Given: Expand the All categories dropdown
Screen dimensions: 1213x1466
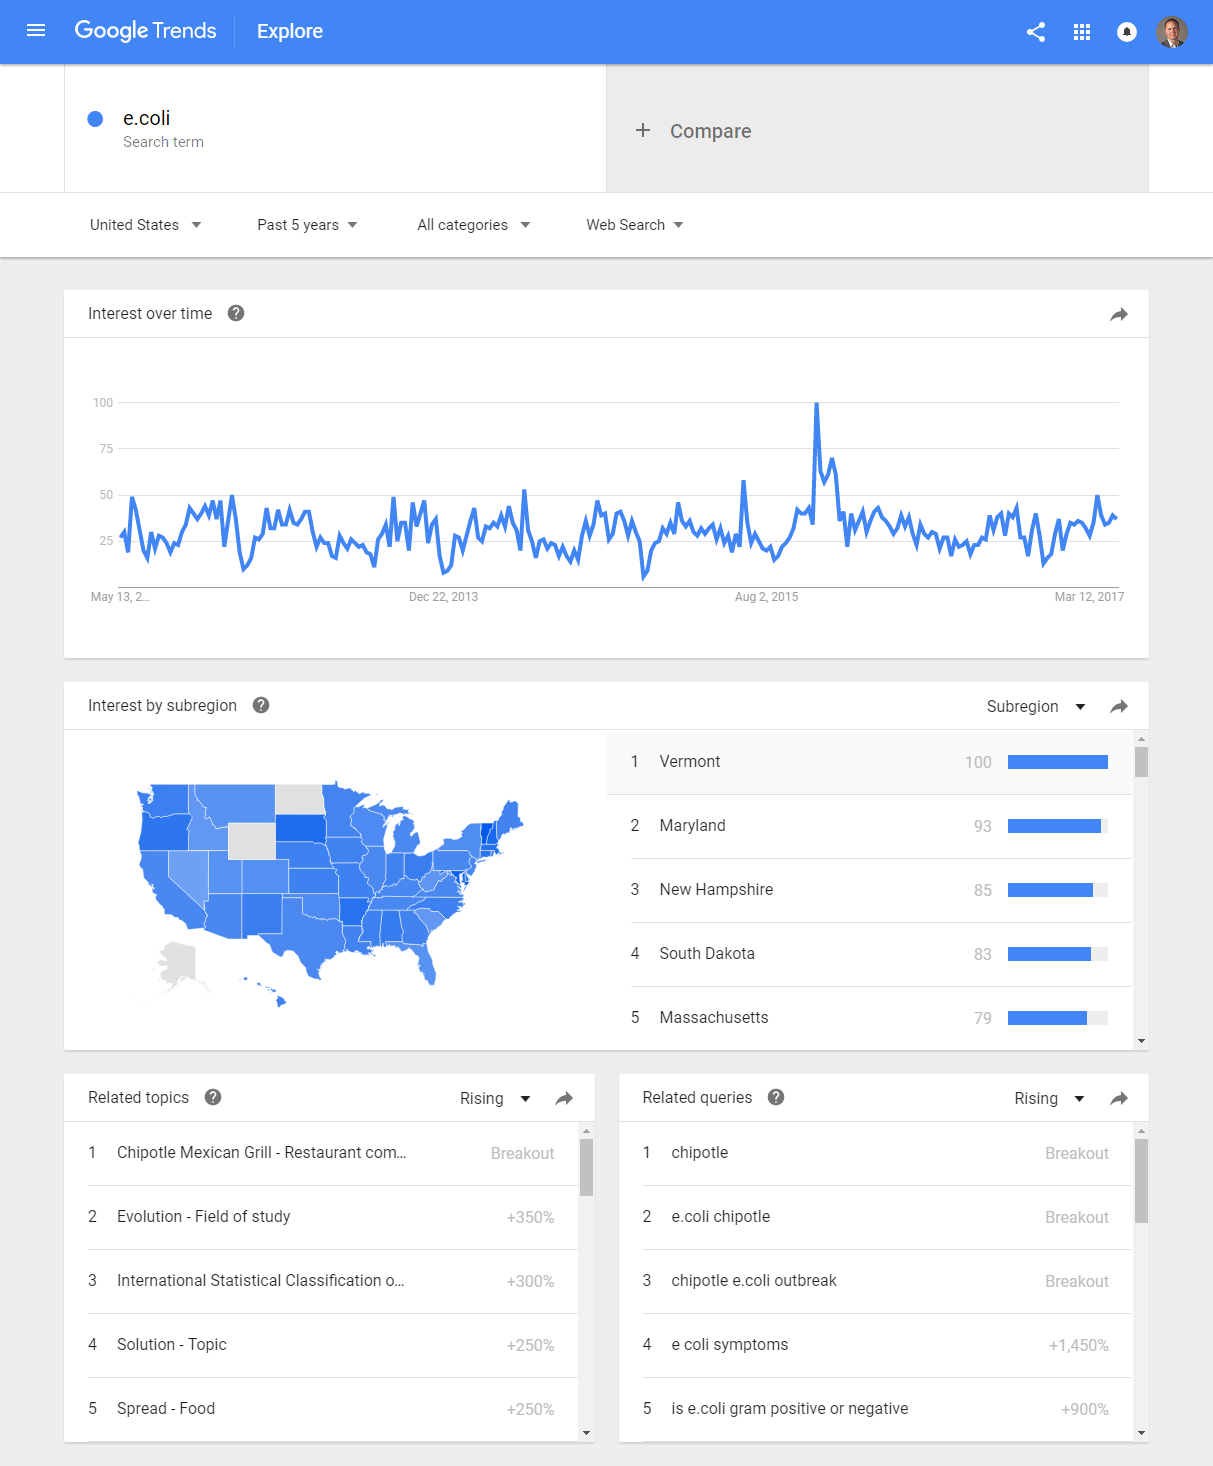Looking at the screenshot, I should [473, 225].
